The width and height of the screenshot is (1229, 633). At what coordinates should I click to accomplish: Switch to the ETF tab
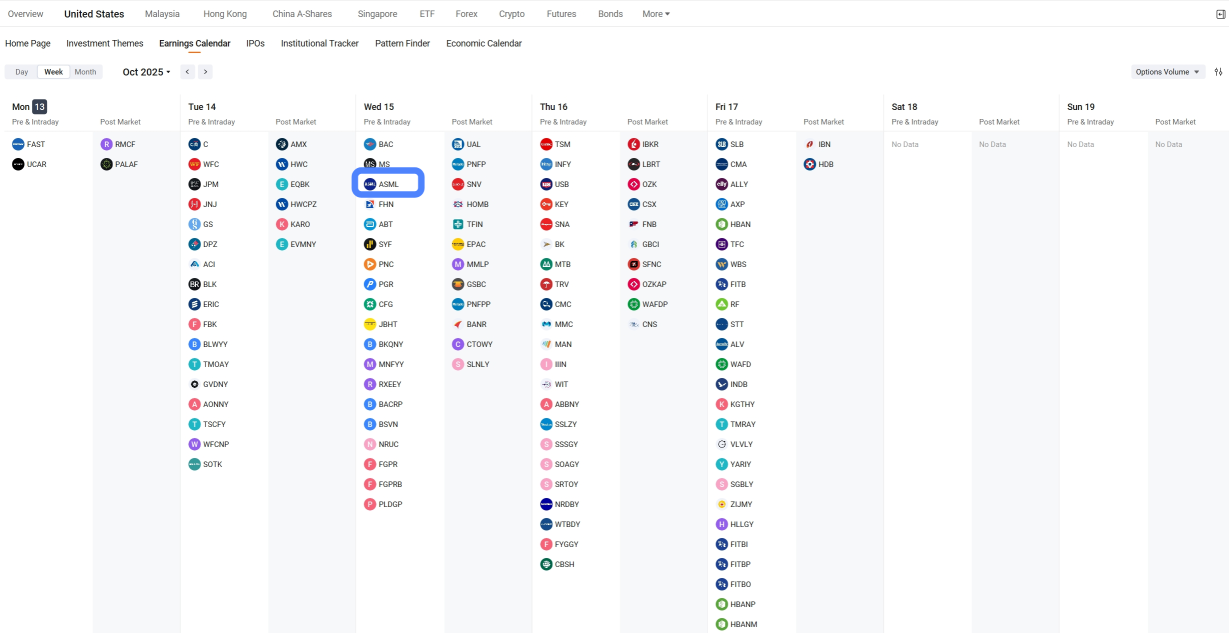(x=427, y=14)
